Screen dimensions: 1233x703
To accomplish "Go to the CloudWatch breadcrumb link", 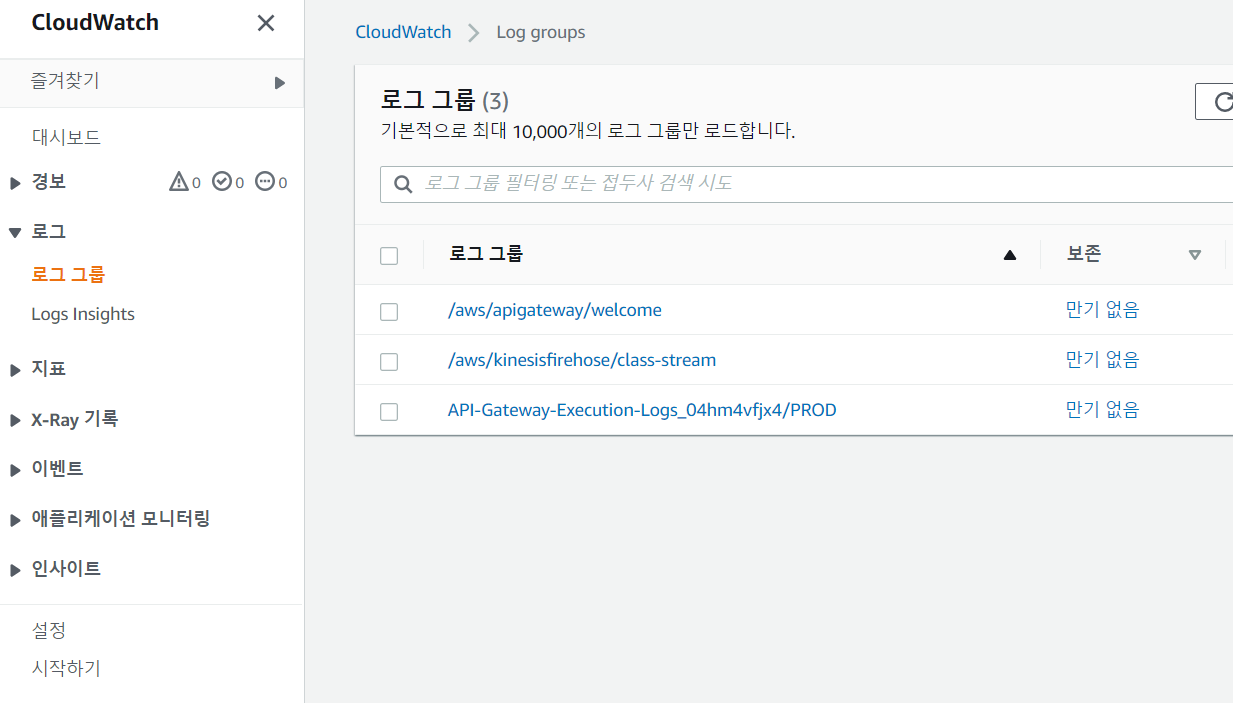I will tap(403, 32).
